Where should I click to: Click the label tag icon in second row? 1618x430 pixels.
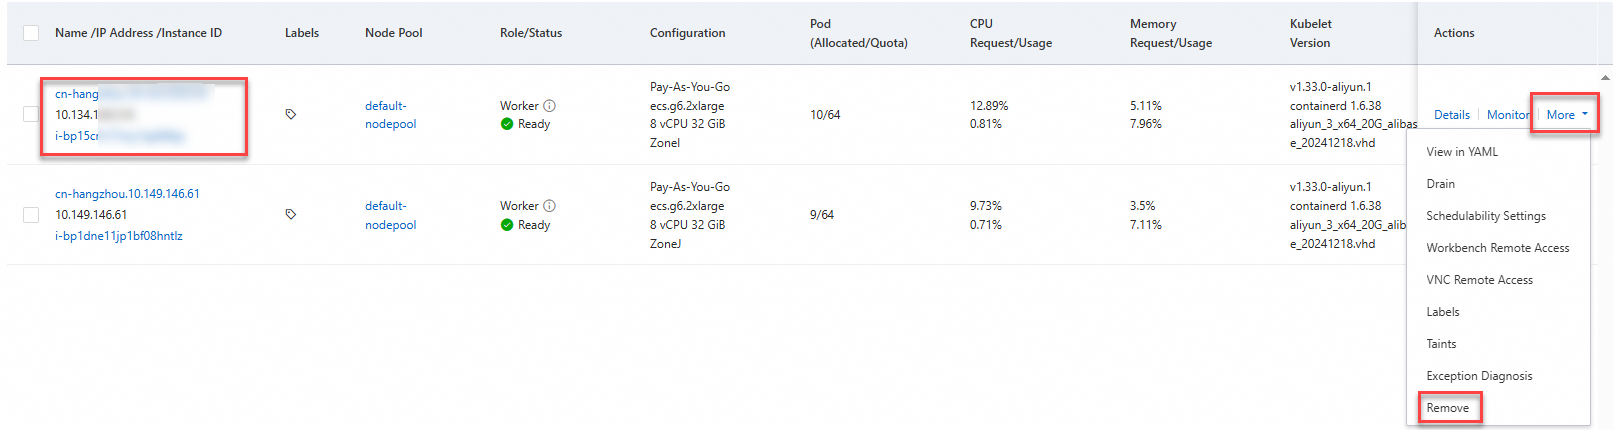click(291, 215)
